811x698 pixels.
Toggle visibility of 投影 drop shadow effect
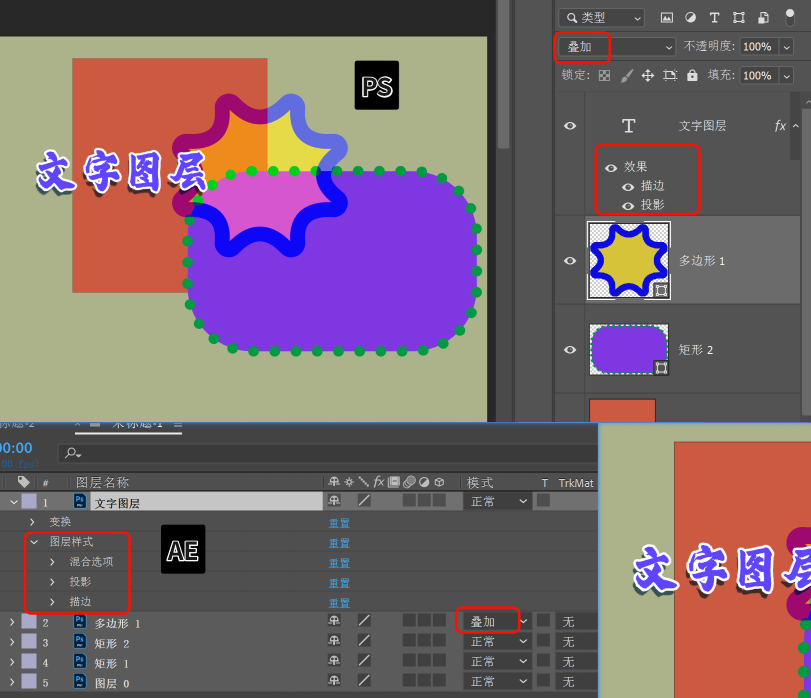(628, 206)
